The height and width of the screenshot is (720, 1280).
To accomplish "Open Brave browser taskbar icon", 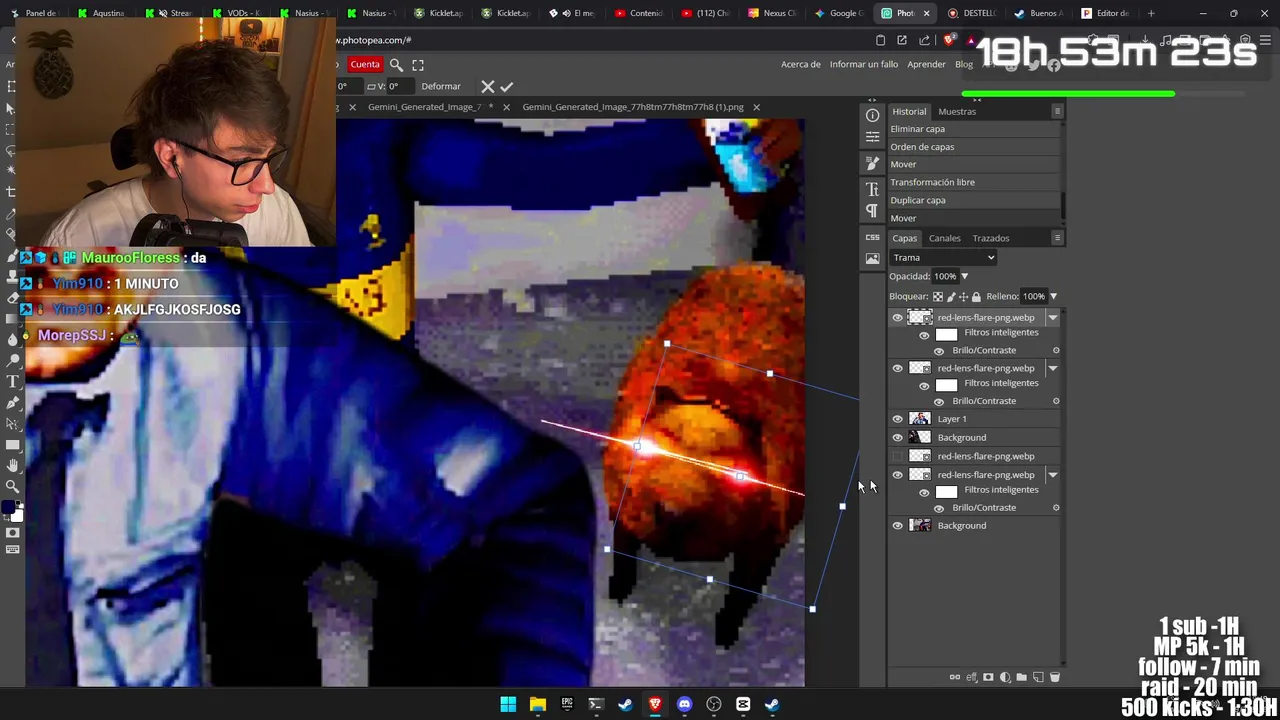I will pos(655,704).
